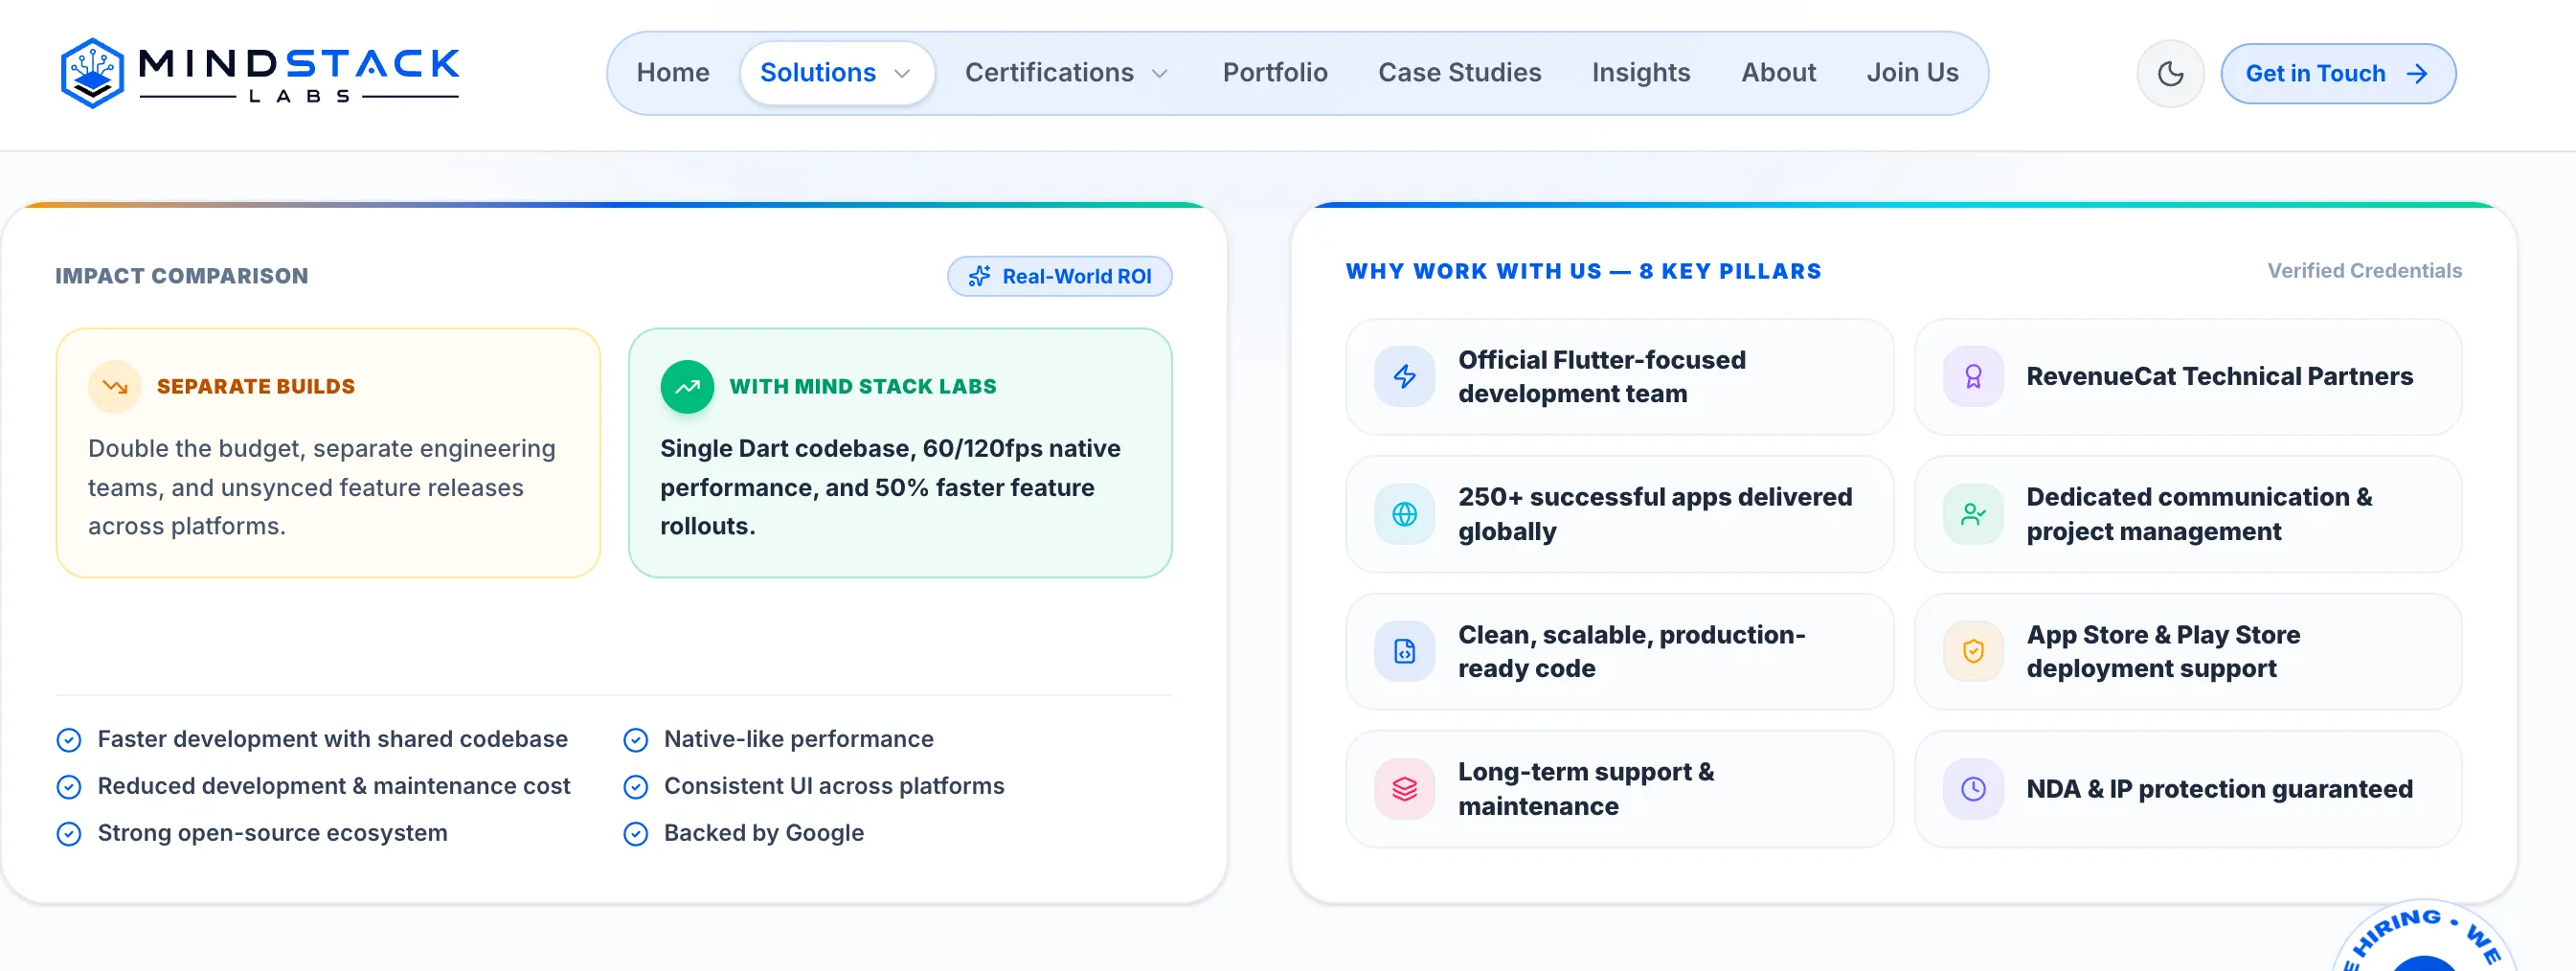Expand the Certifications dropdown
This screenshot has width=2576, height=971.
tap(1066, 73)
